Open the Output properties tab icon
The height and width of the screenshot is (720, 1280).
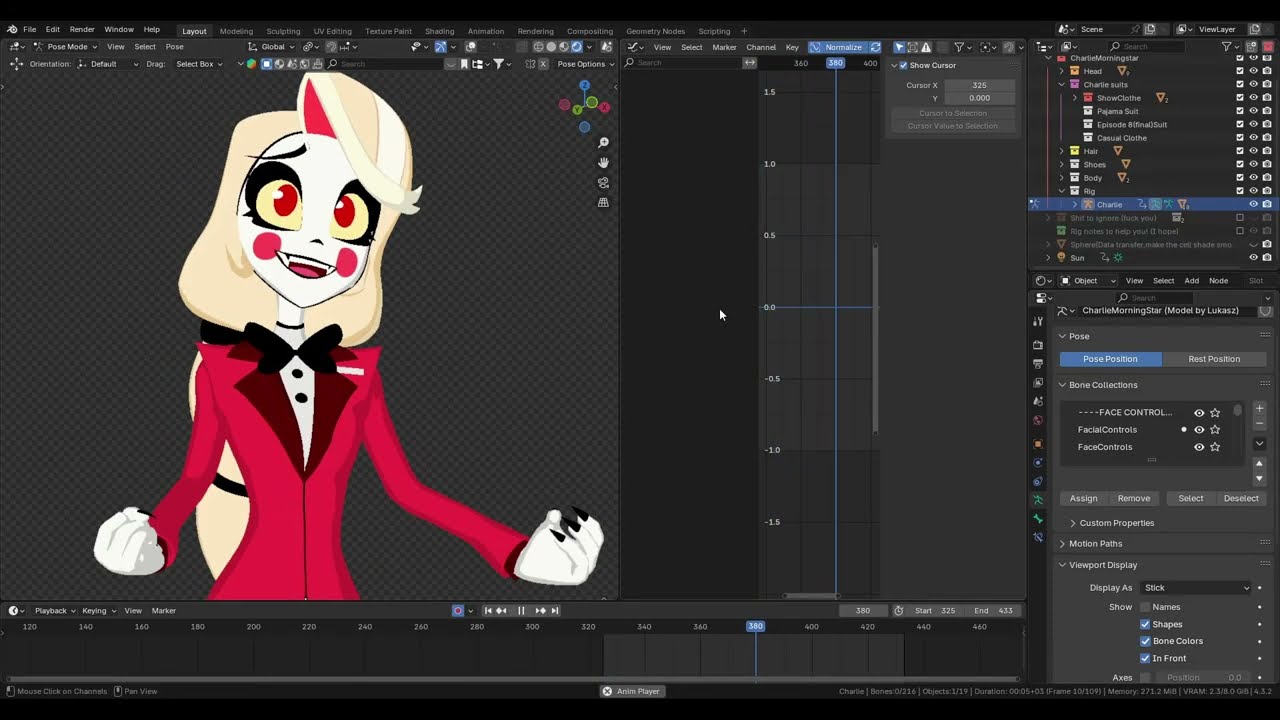coord(1038,363)
